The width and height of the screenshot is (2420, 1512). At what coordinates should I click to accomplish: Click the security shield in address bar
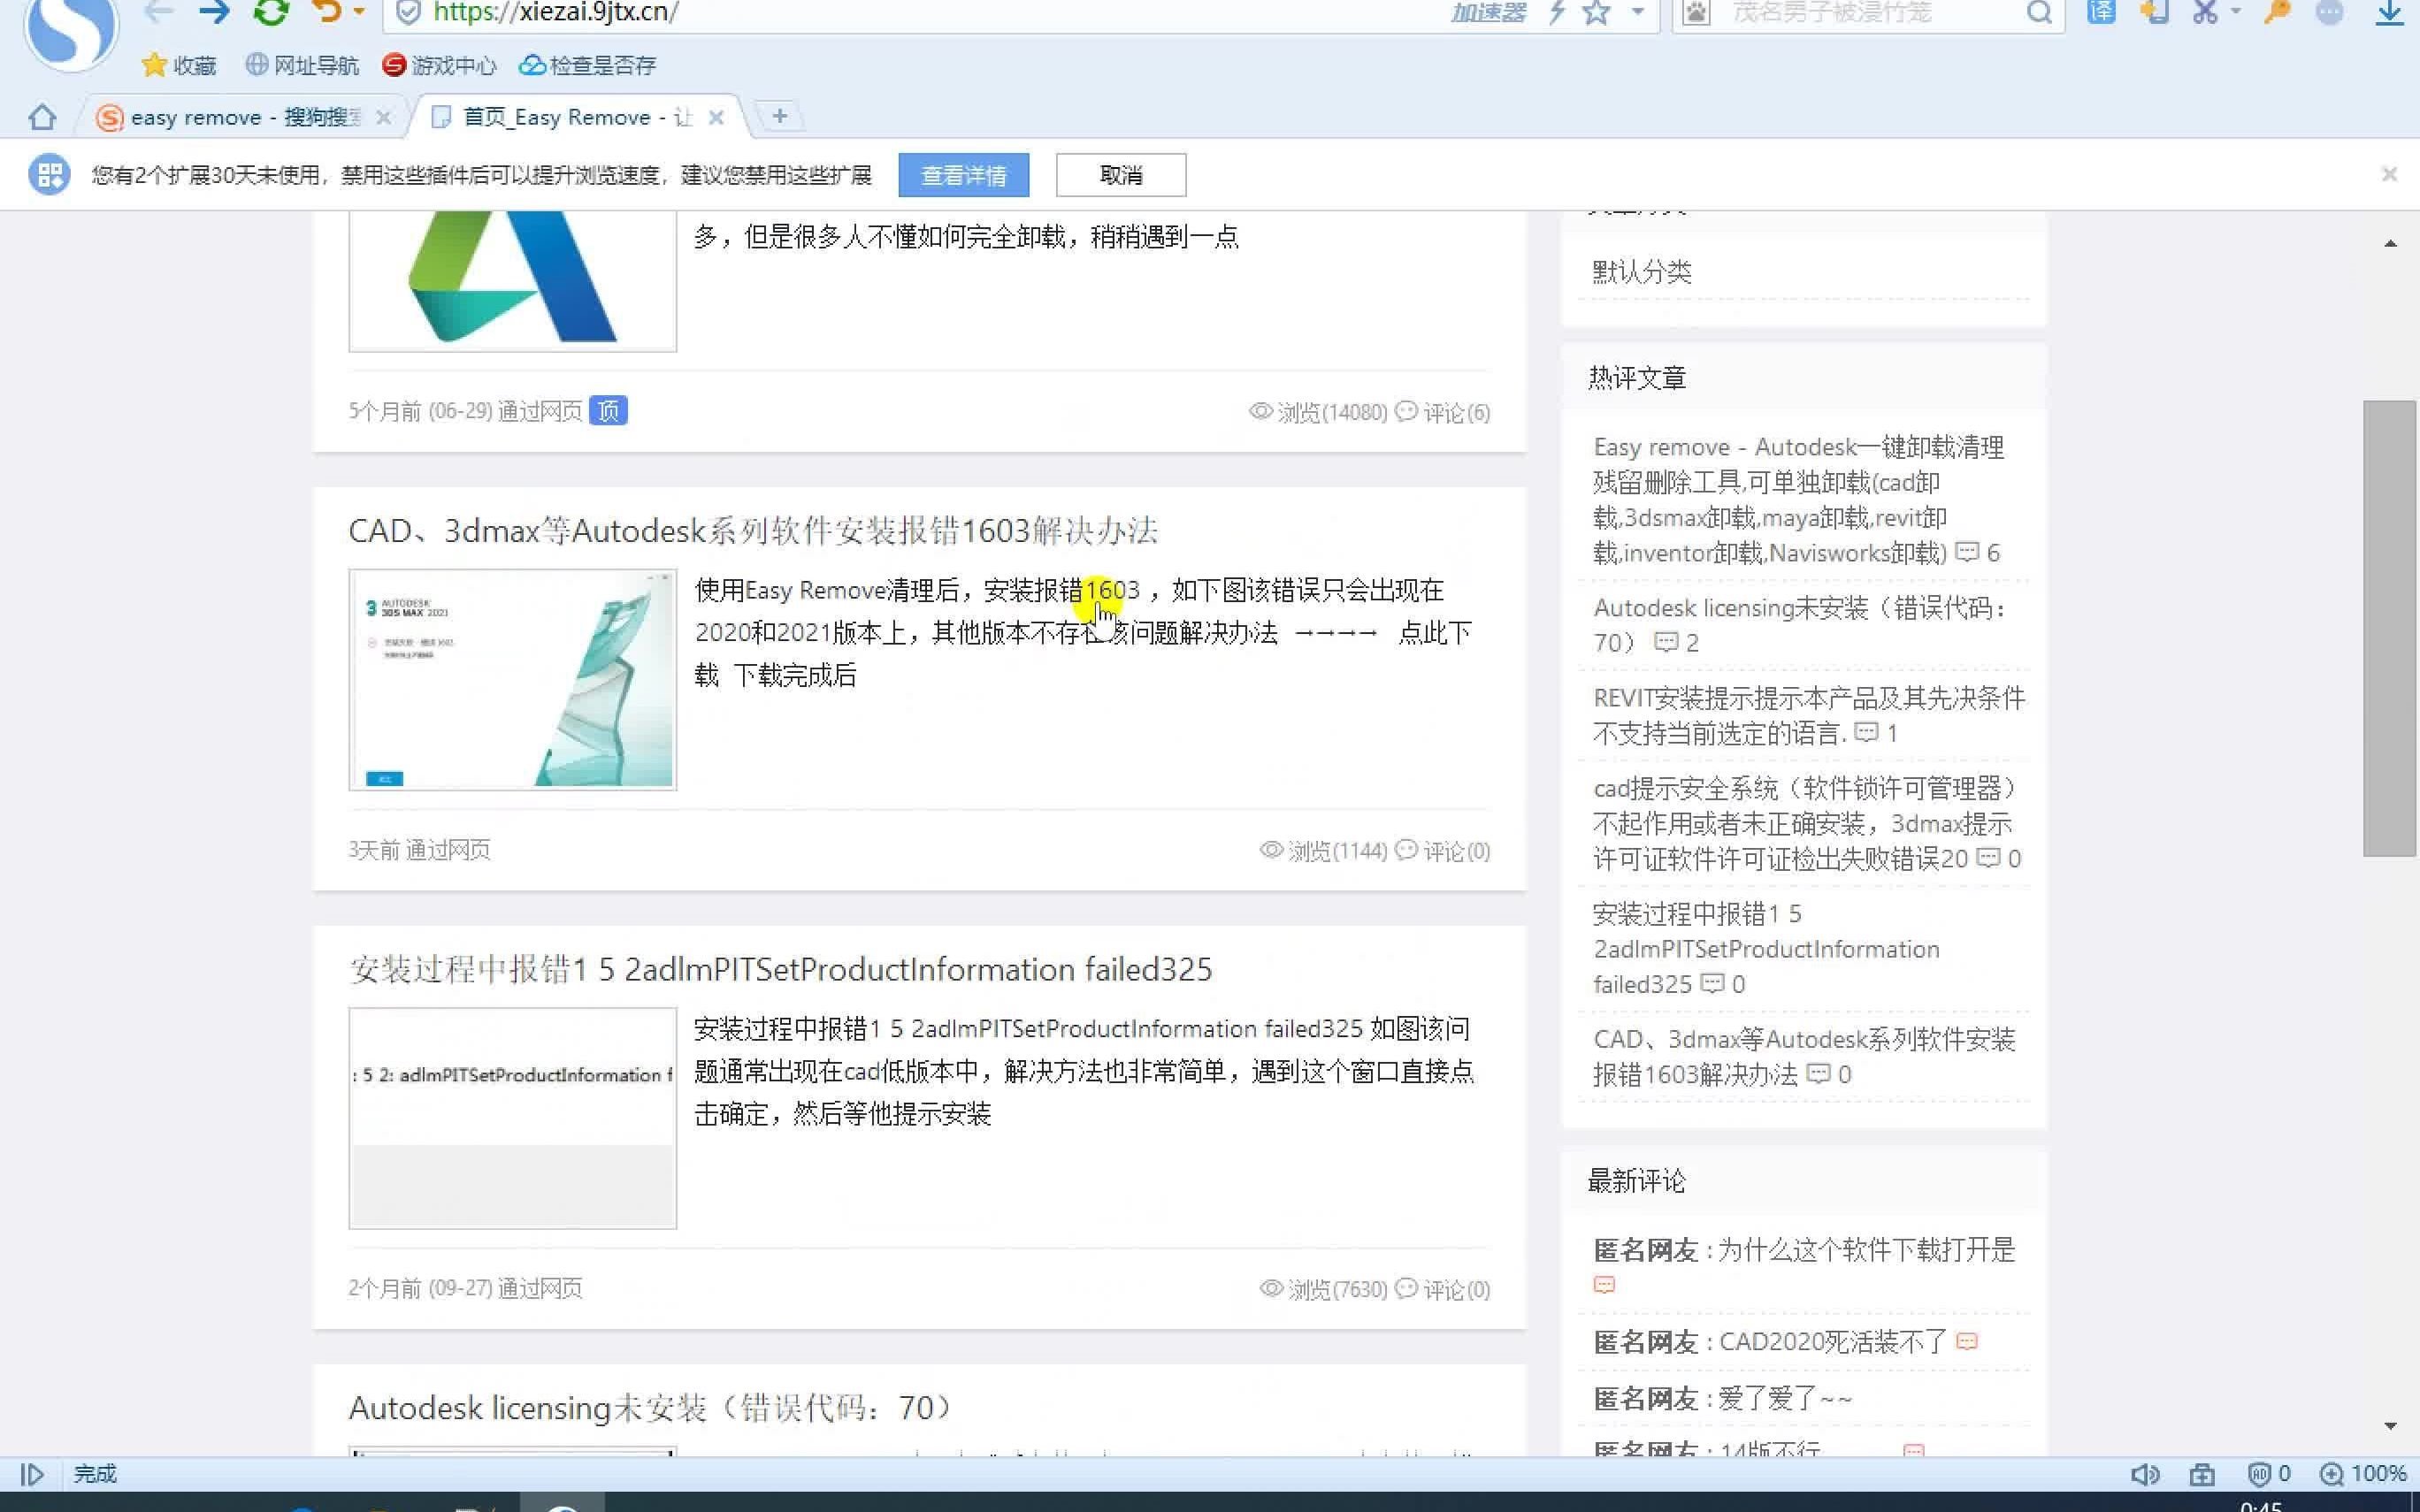click(x=408, y=12)
